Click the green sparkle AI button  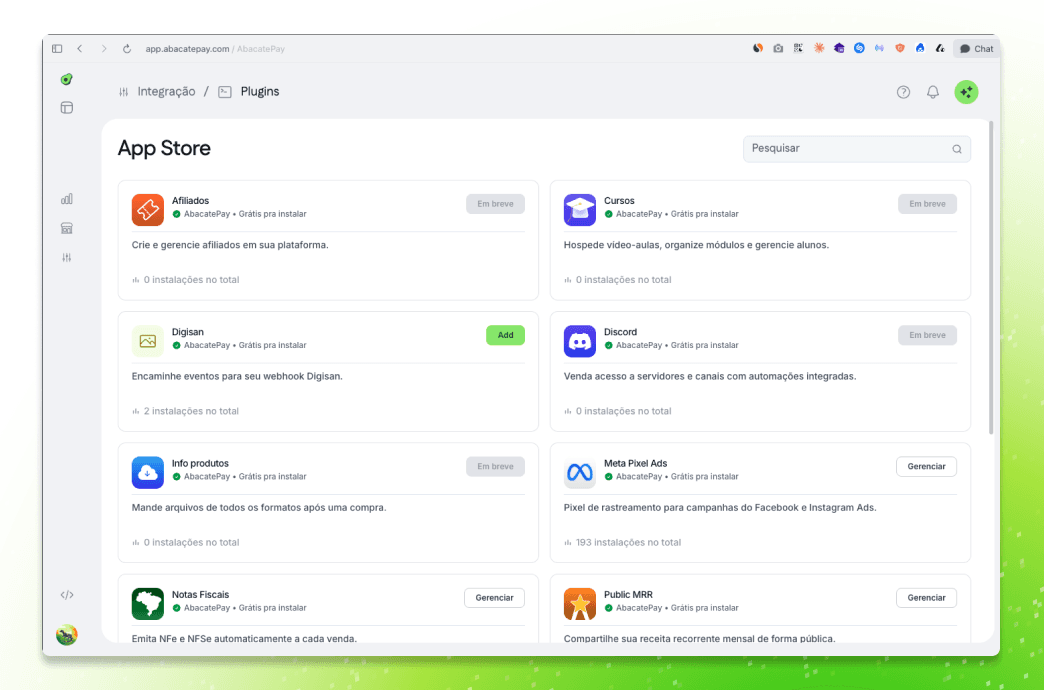click(966, 92)
